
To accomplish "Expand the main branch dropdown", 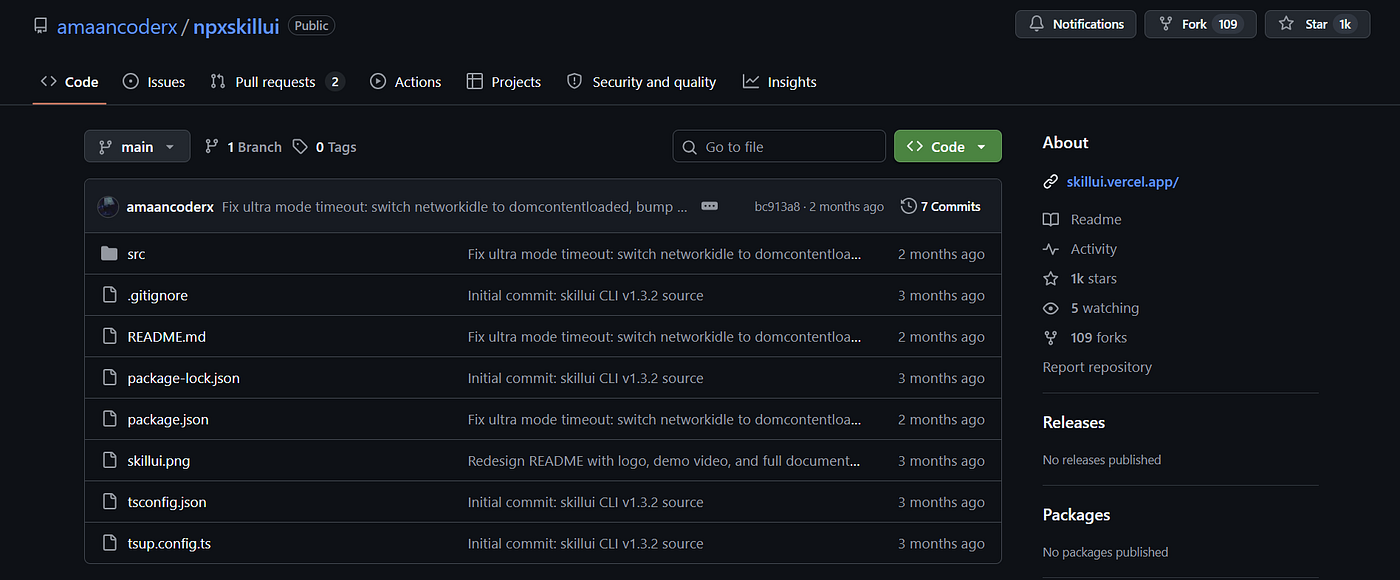I will click(137, 146).
